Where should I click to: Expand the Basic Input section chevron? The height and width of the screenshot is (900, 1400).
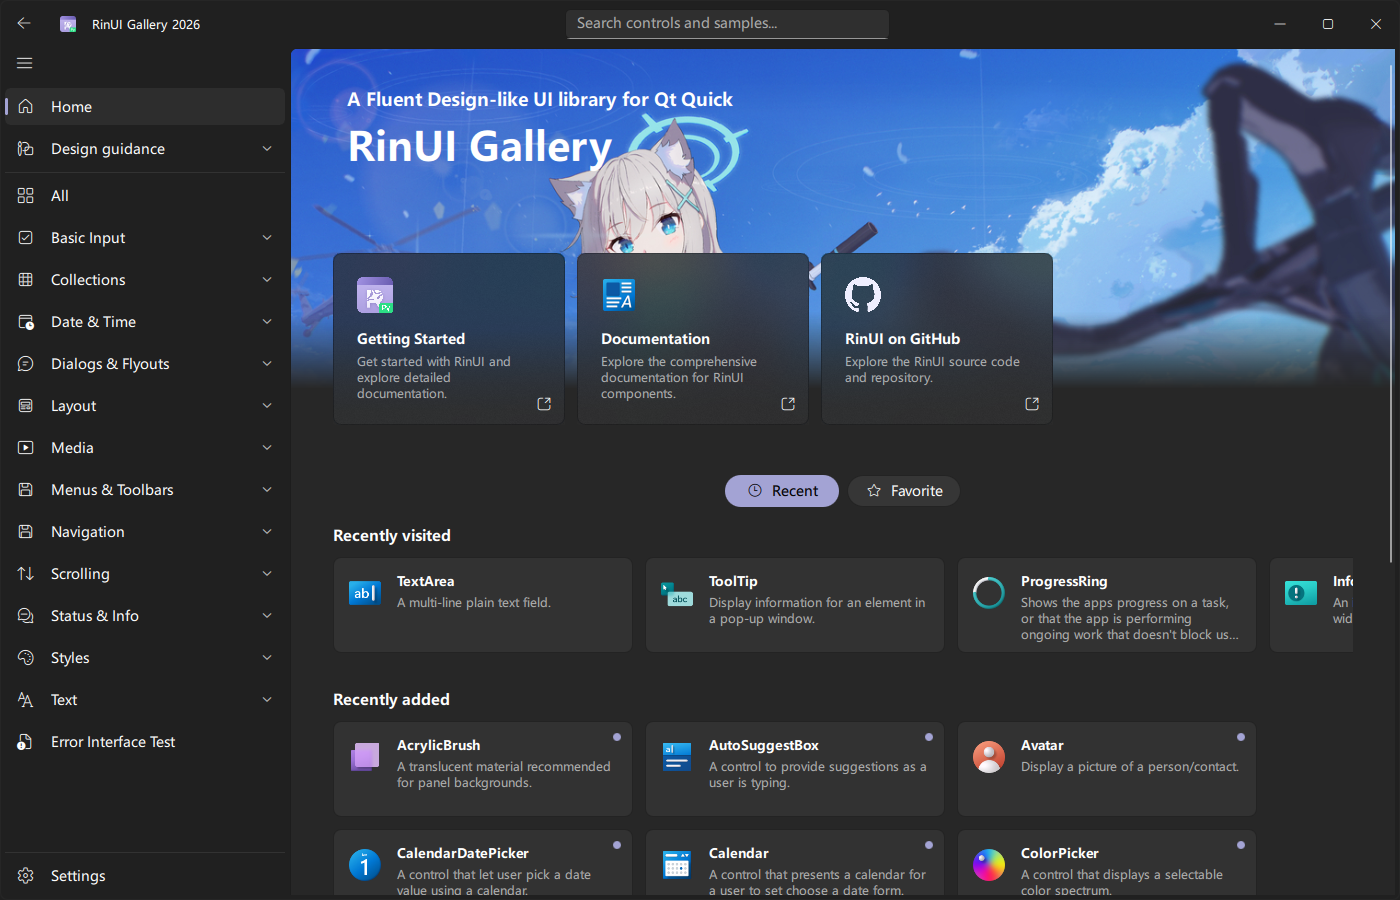click(x=267, y=238)
